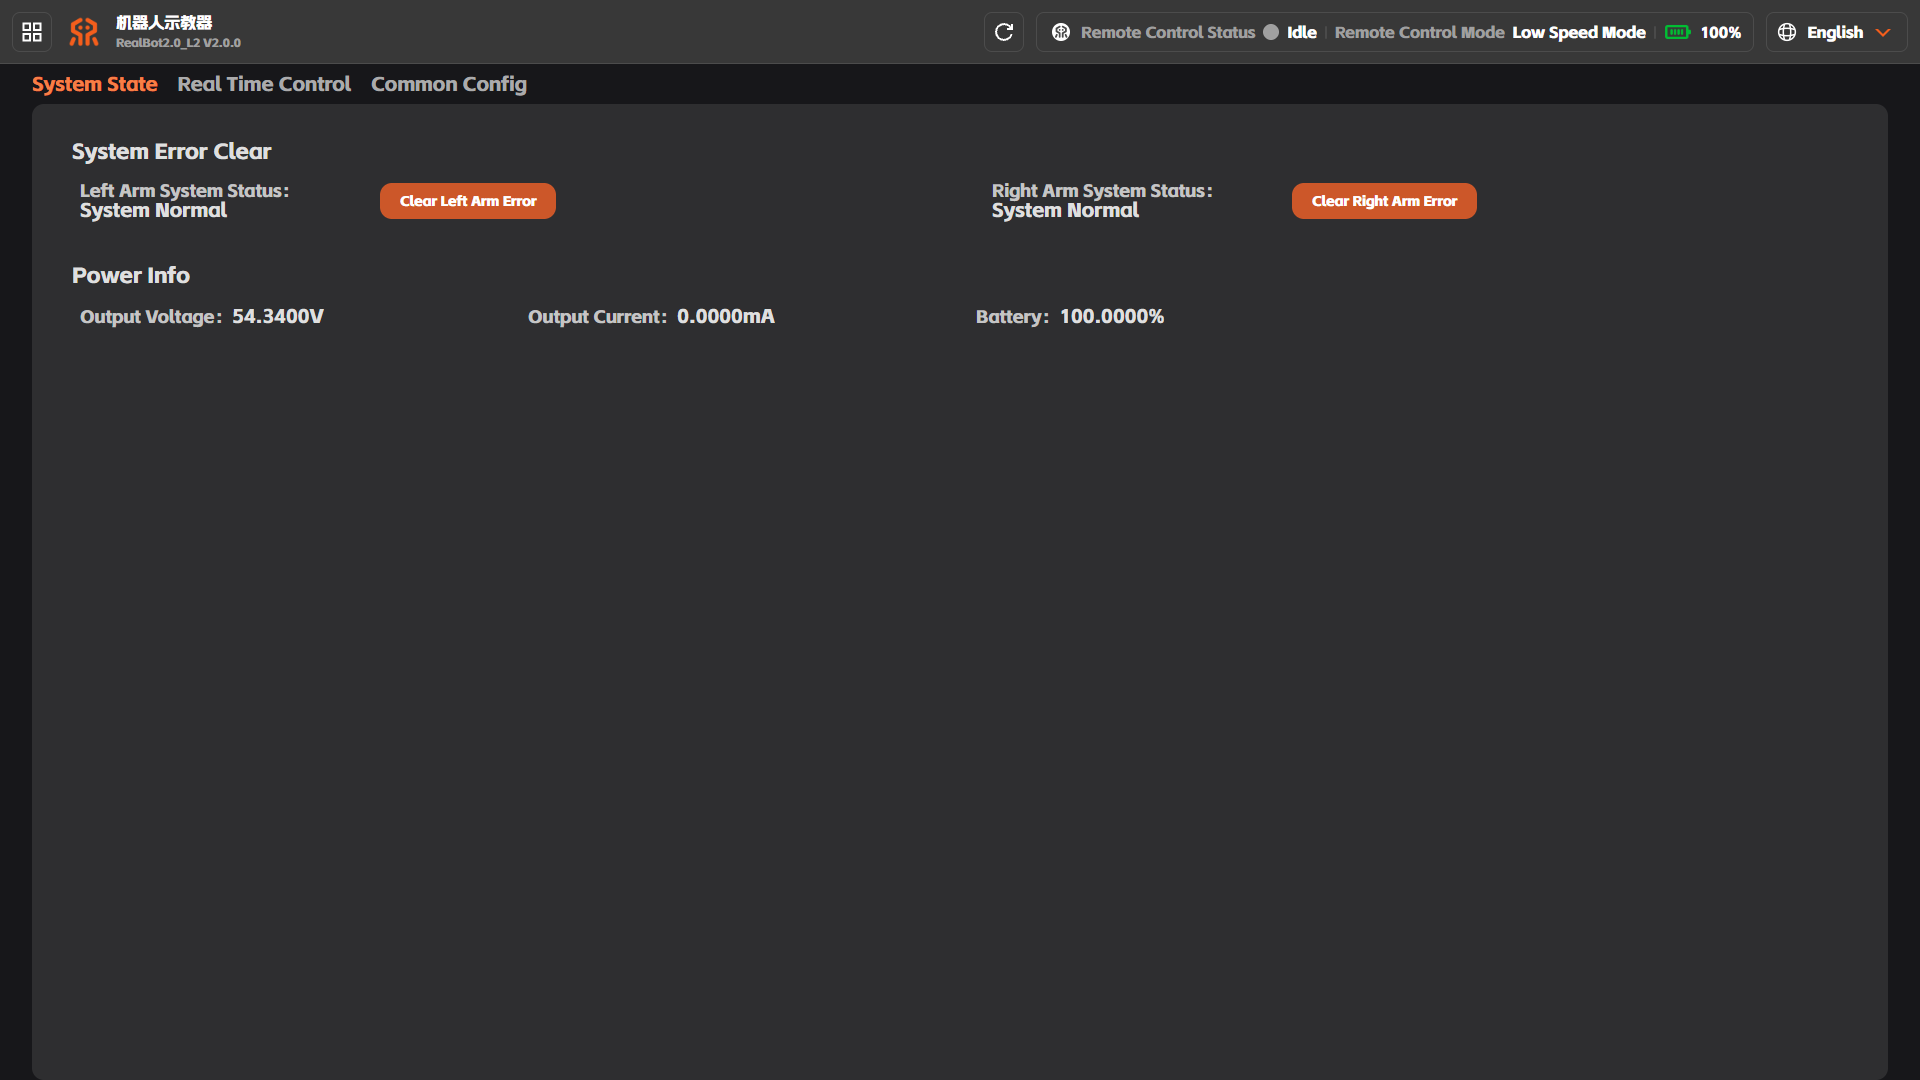Click the Power Info heading
The height and width of the screenshot is (1080, 1920).
click(131, 275)
